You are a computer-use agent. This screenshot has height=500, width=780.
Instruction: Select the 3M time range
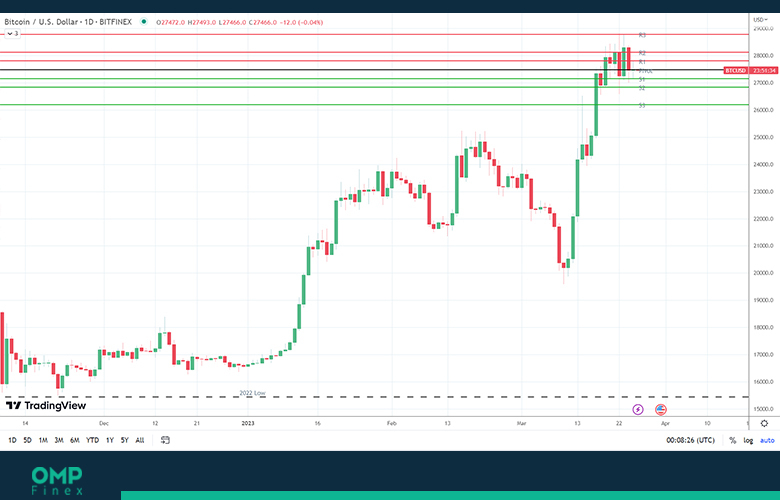click(x=59, y=440)
